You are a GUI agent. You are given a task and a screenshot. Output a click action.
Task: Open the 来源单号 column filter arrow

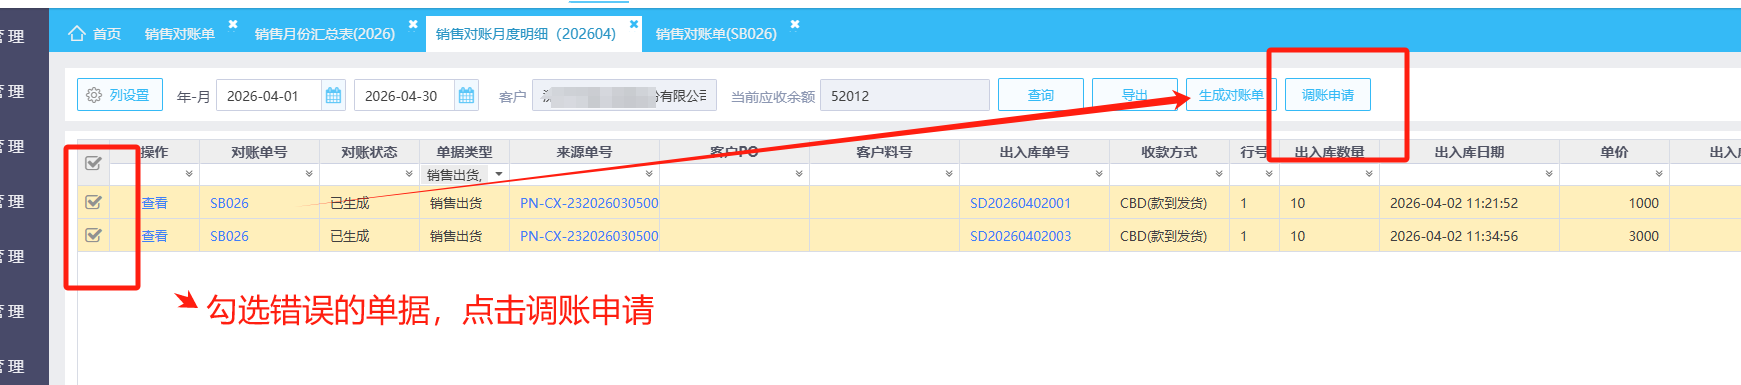click(649, 174)
